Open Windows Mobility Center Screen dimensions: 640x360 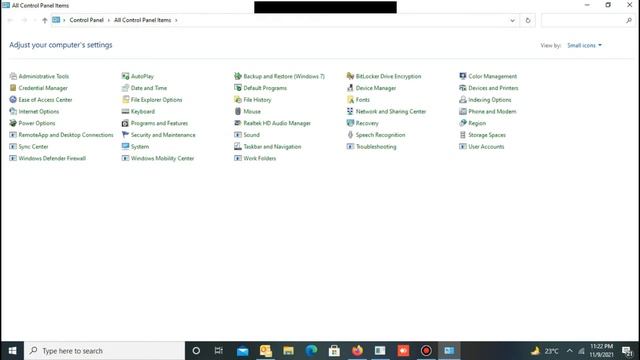click(x=162, y=158)
